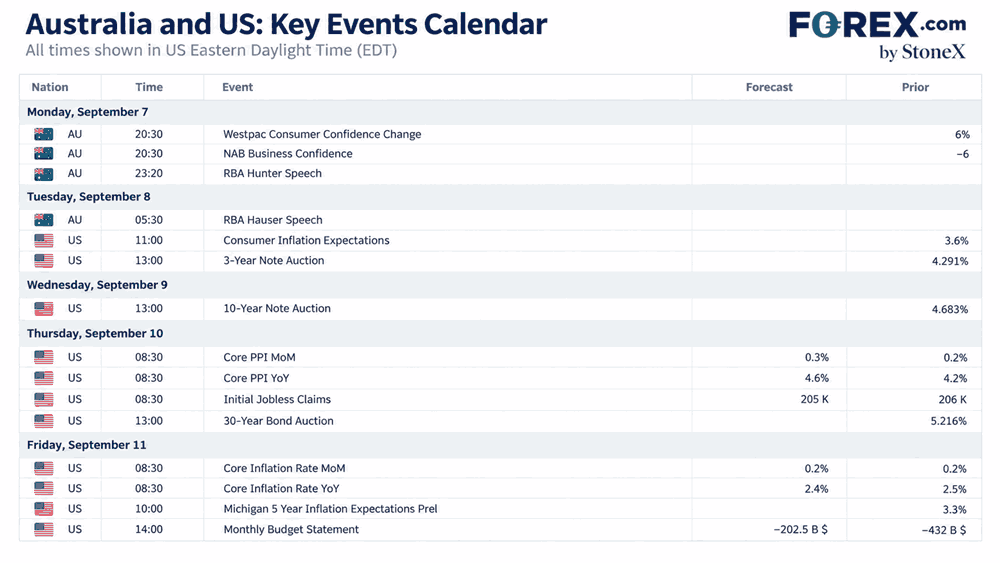Viewport: 1000px width, 563px height.
Task: Click the US flag beside 10-Year Note Auction
Action: 44,309
